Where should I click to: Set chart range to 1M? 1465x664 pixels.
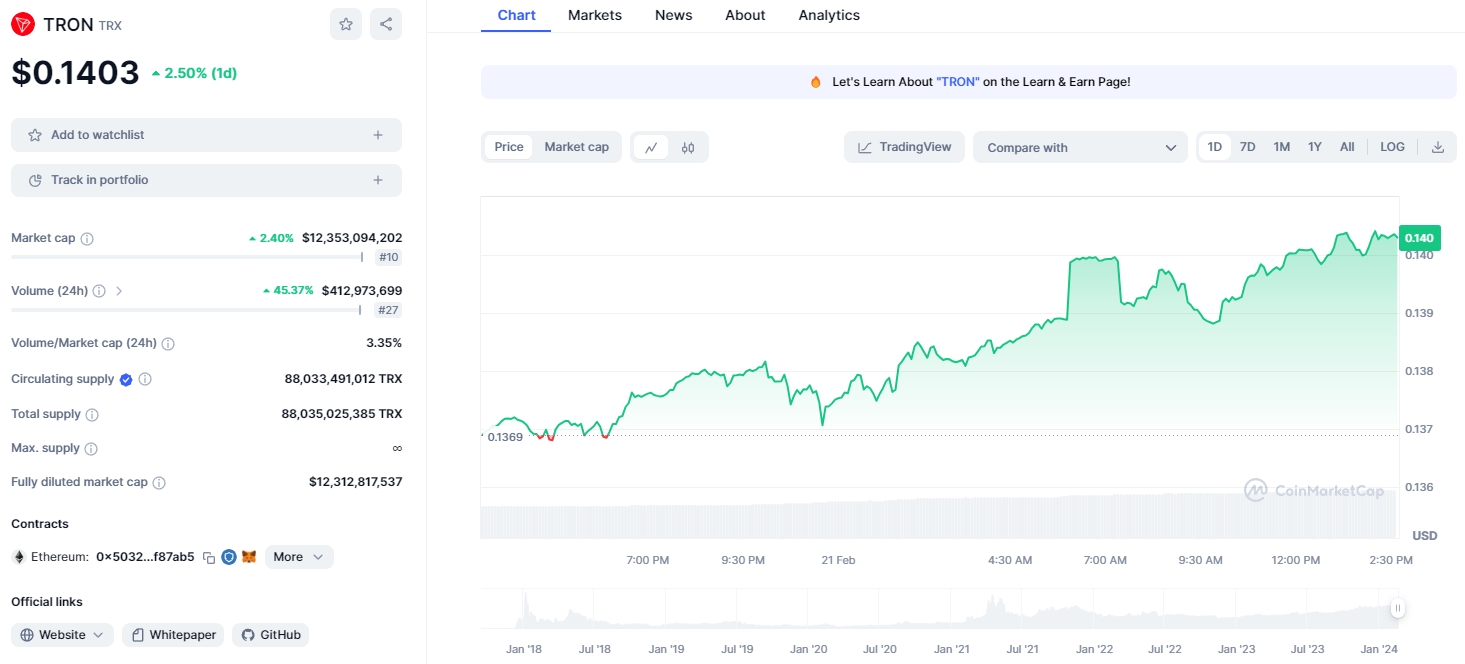point(1282,147)
